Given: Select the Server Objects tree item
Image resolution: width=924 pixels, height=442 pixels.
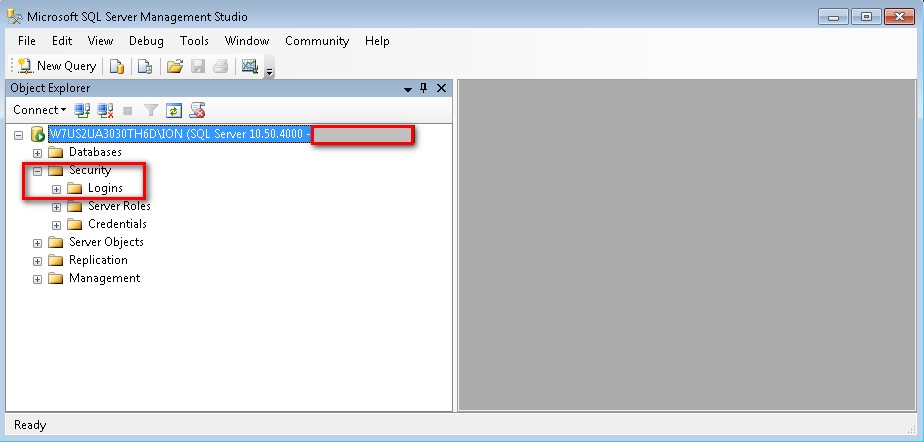Looking at the screenshot, I should [106, 242].
